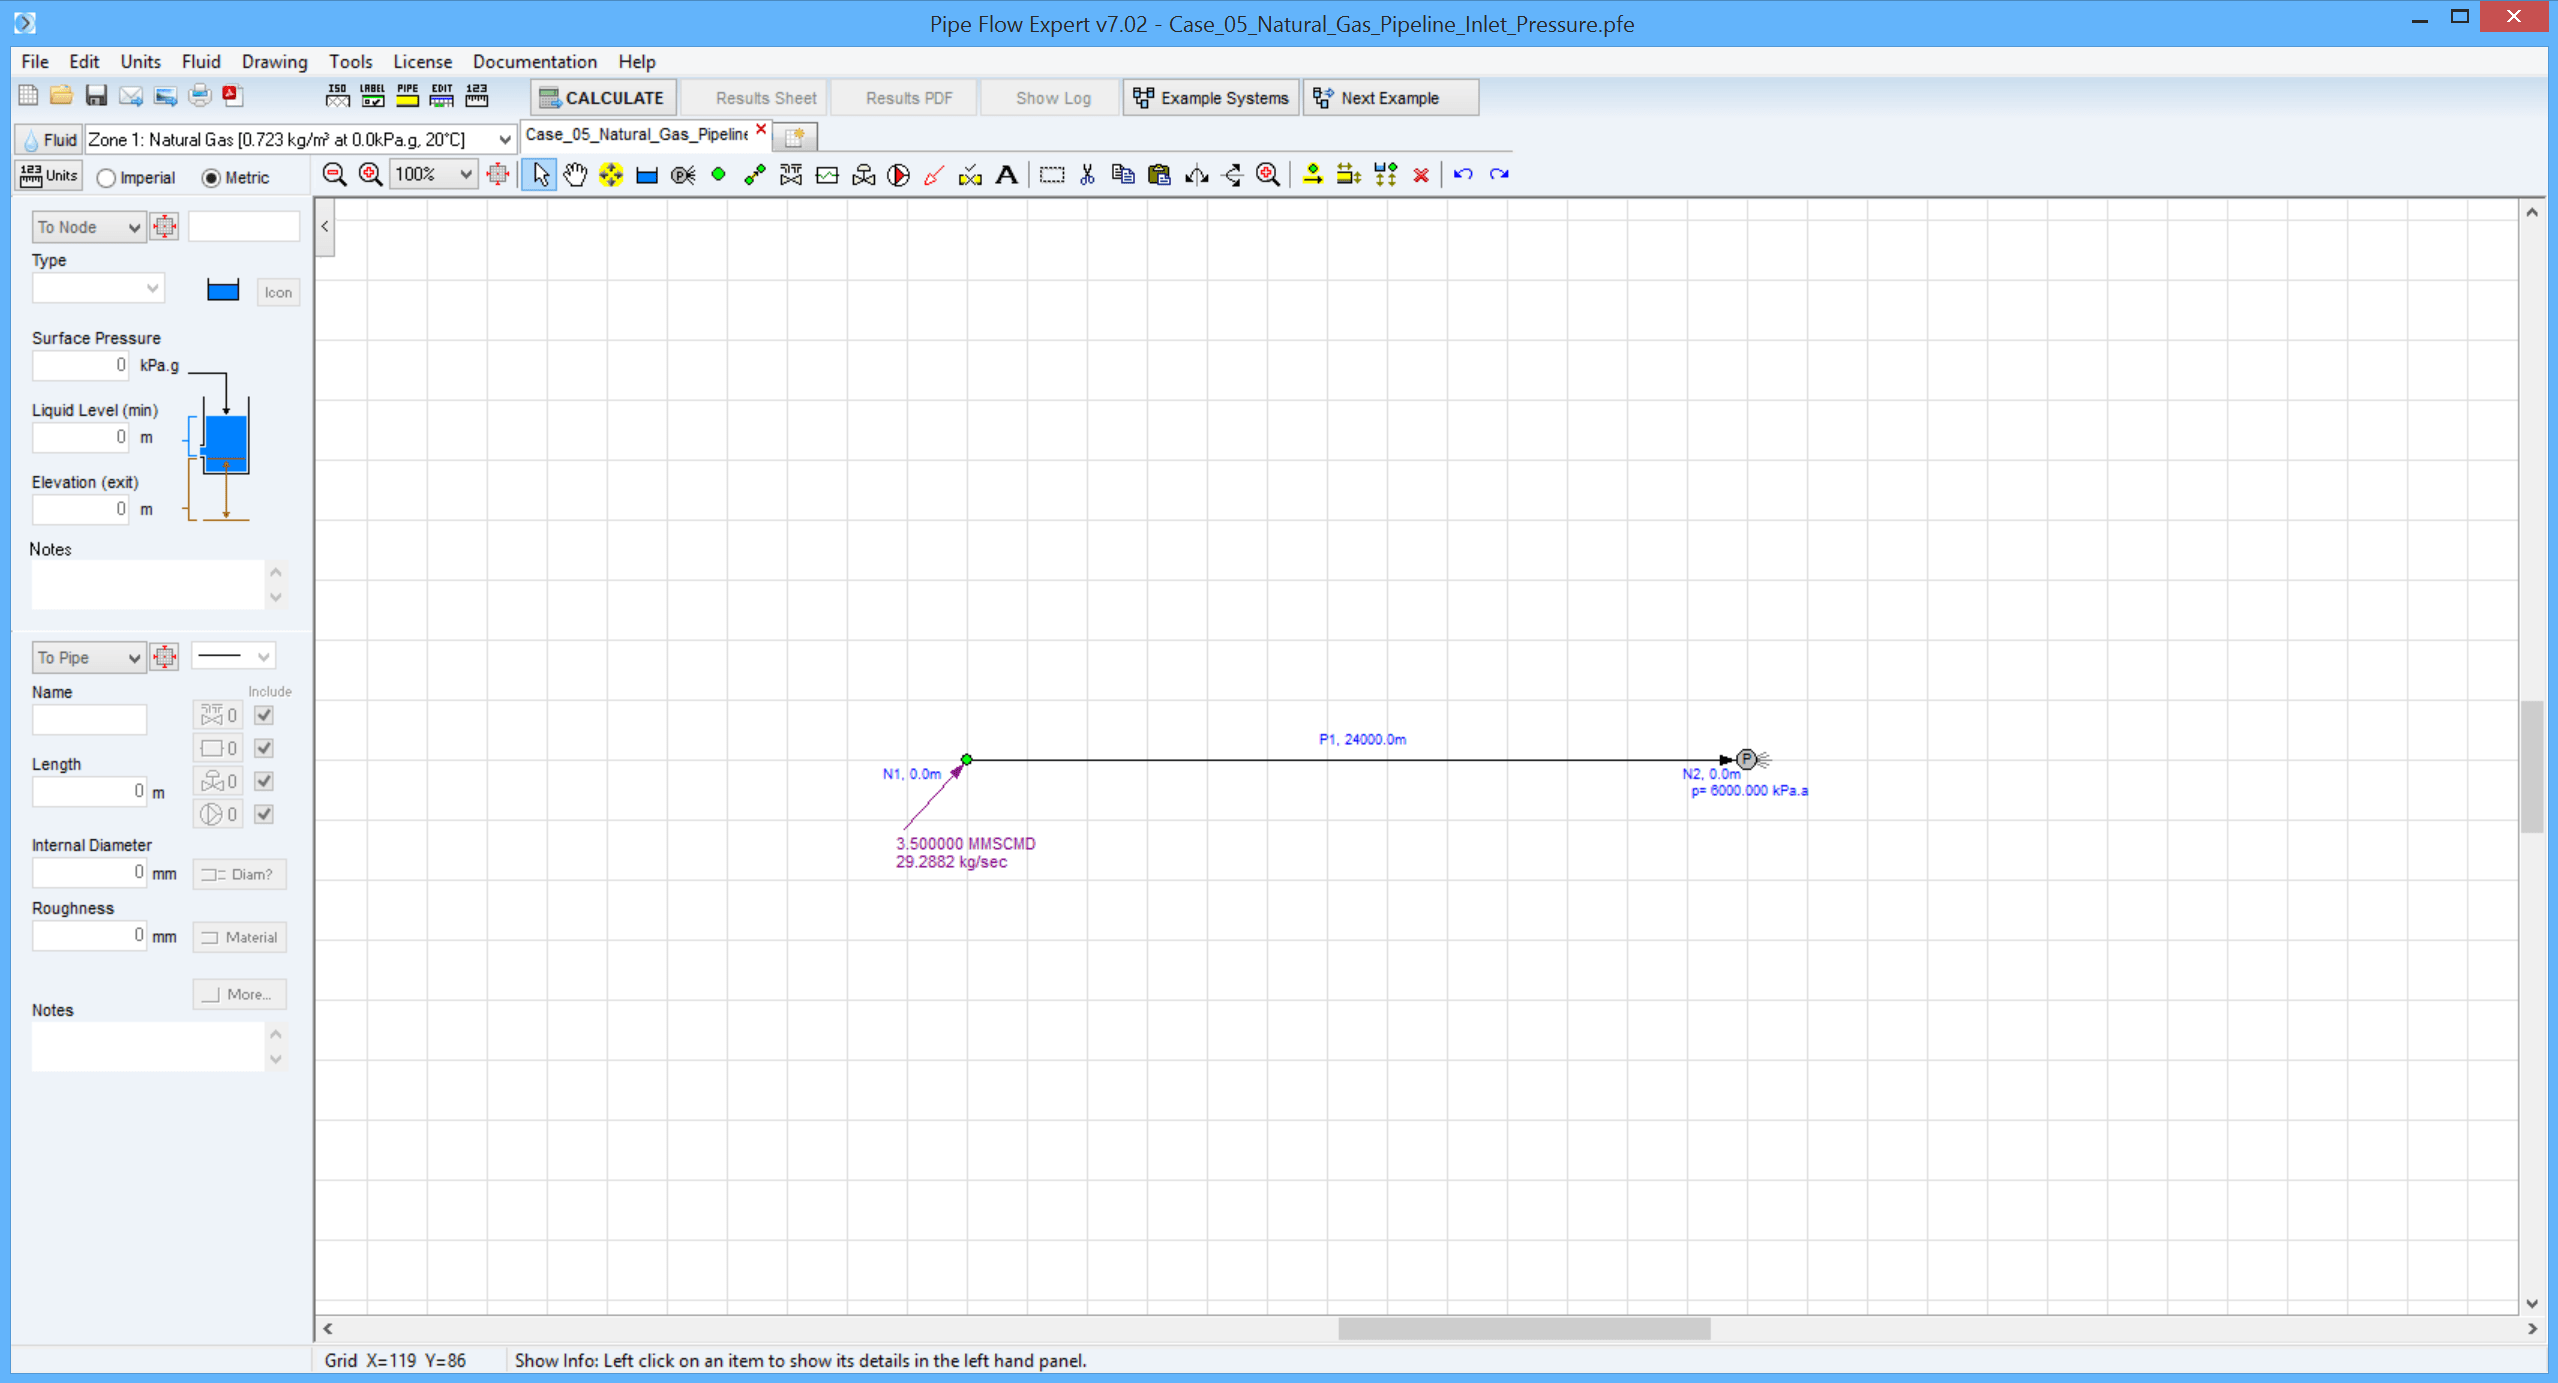Screen dimensions: 2558x1383
Task: Click the Zoom Out magnifier icon
Action: [335, 175]
